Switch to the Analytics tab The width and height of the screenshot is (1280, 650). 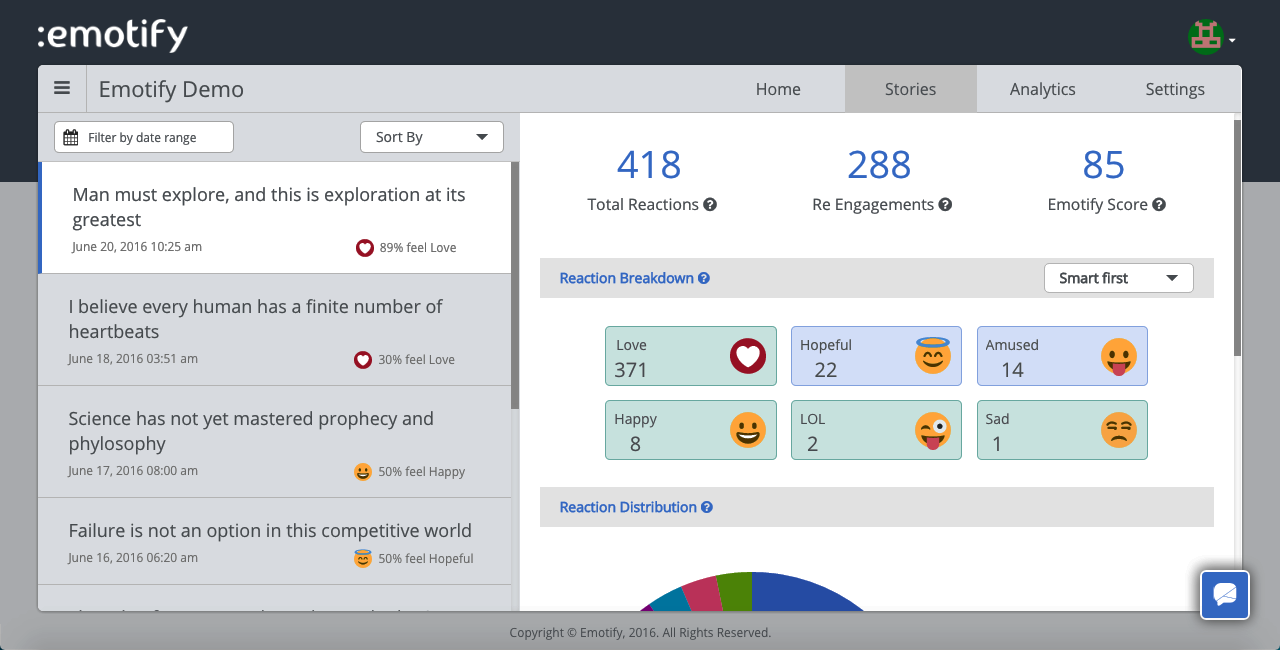(x=1042, y=89)
